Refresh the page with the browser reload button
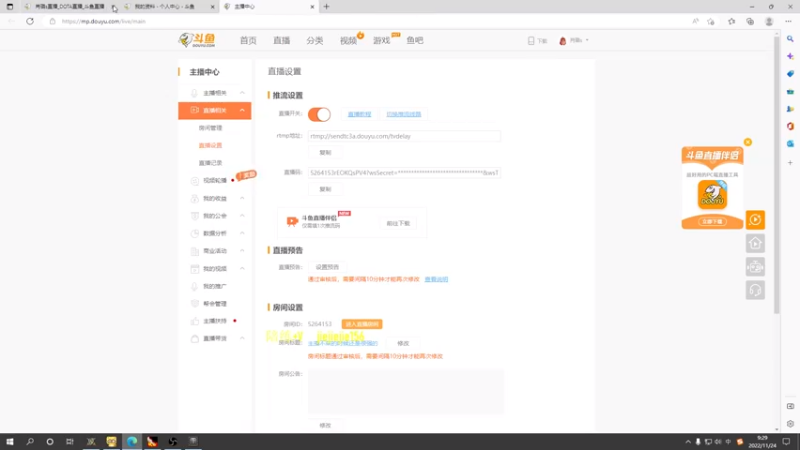Viewport: 800px width, 450px height. 30,21
